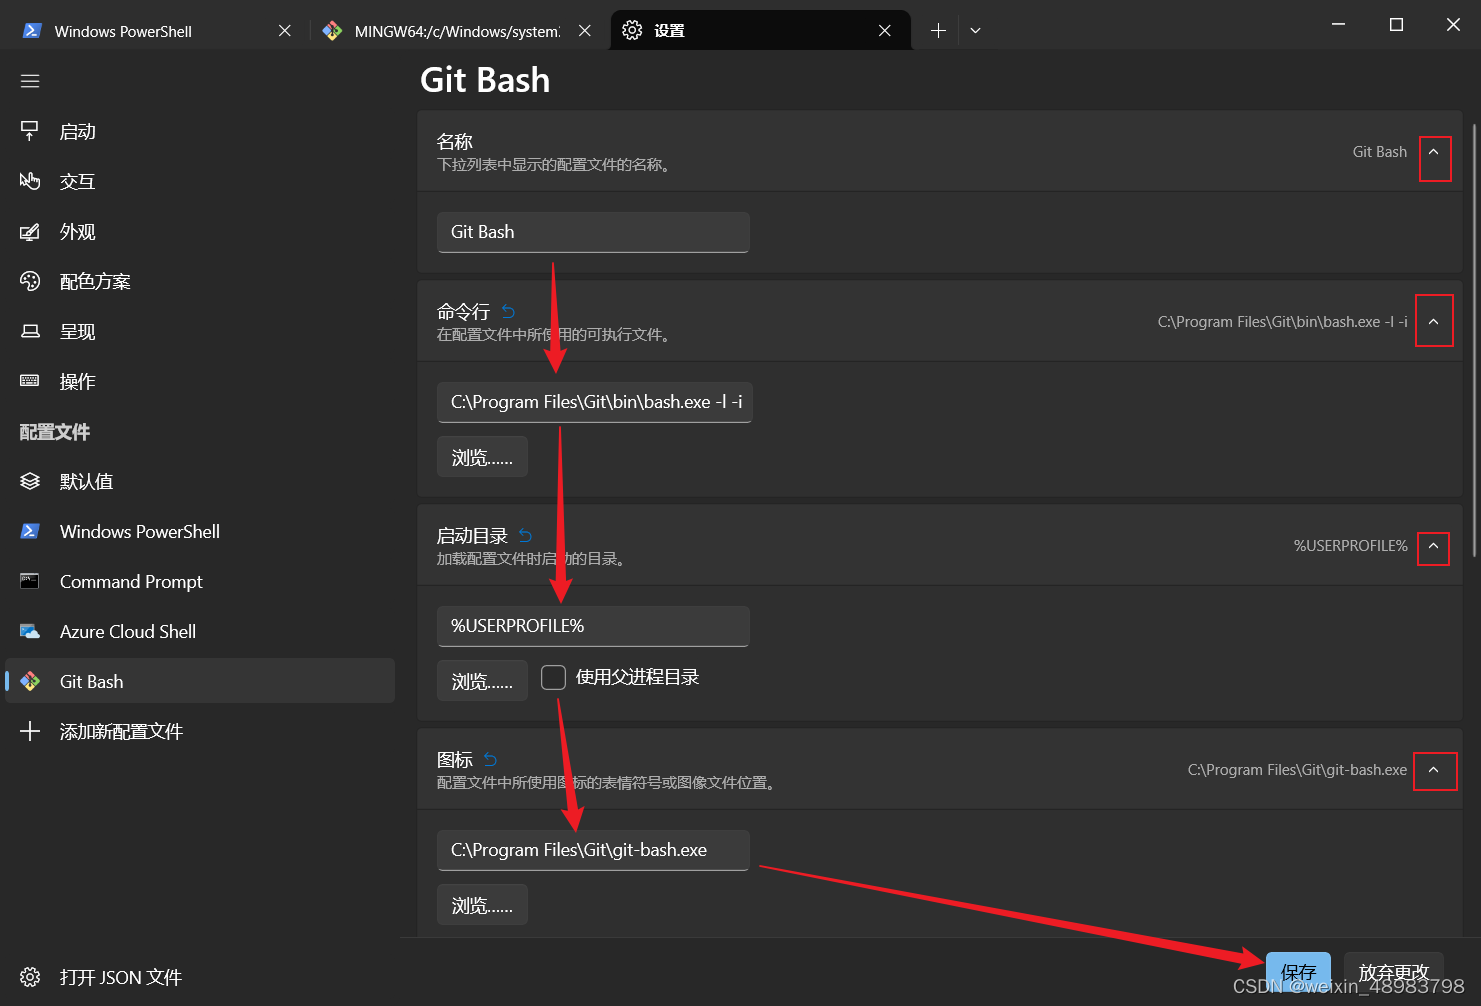Select the 默认值 defaults profile
This screenshot has width=1481, height=1006.
(200, 481)
